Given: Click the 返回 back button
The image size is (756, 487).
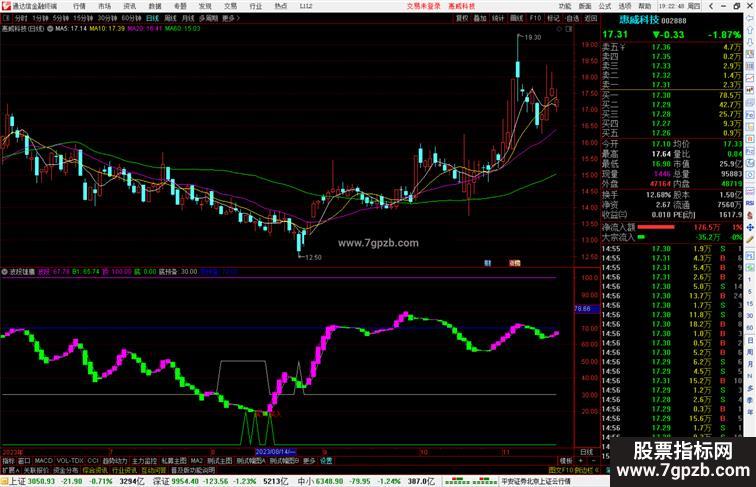Looking at the screenshot, I should click(591, 18).
